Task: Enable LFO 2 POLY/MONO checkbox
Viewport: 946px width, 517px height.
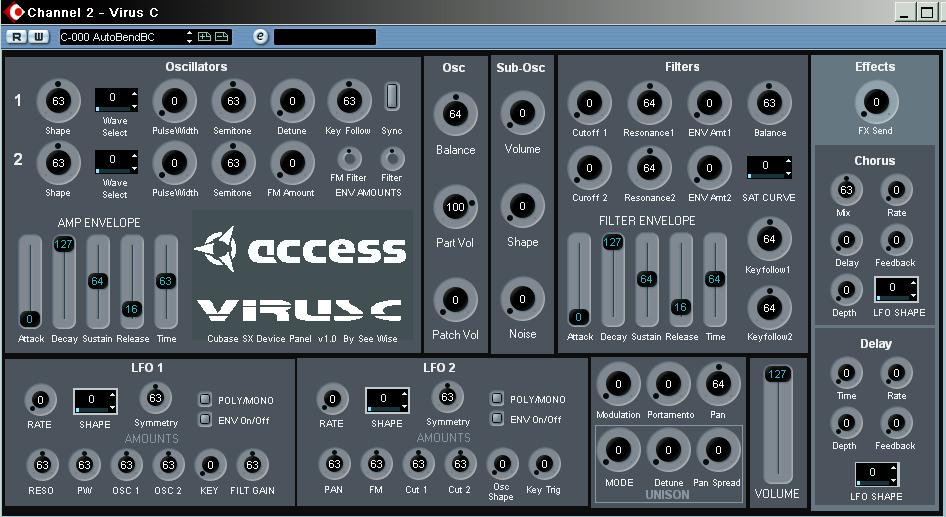Action: click(x=497, y=398)
